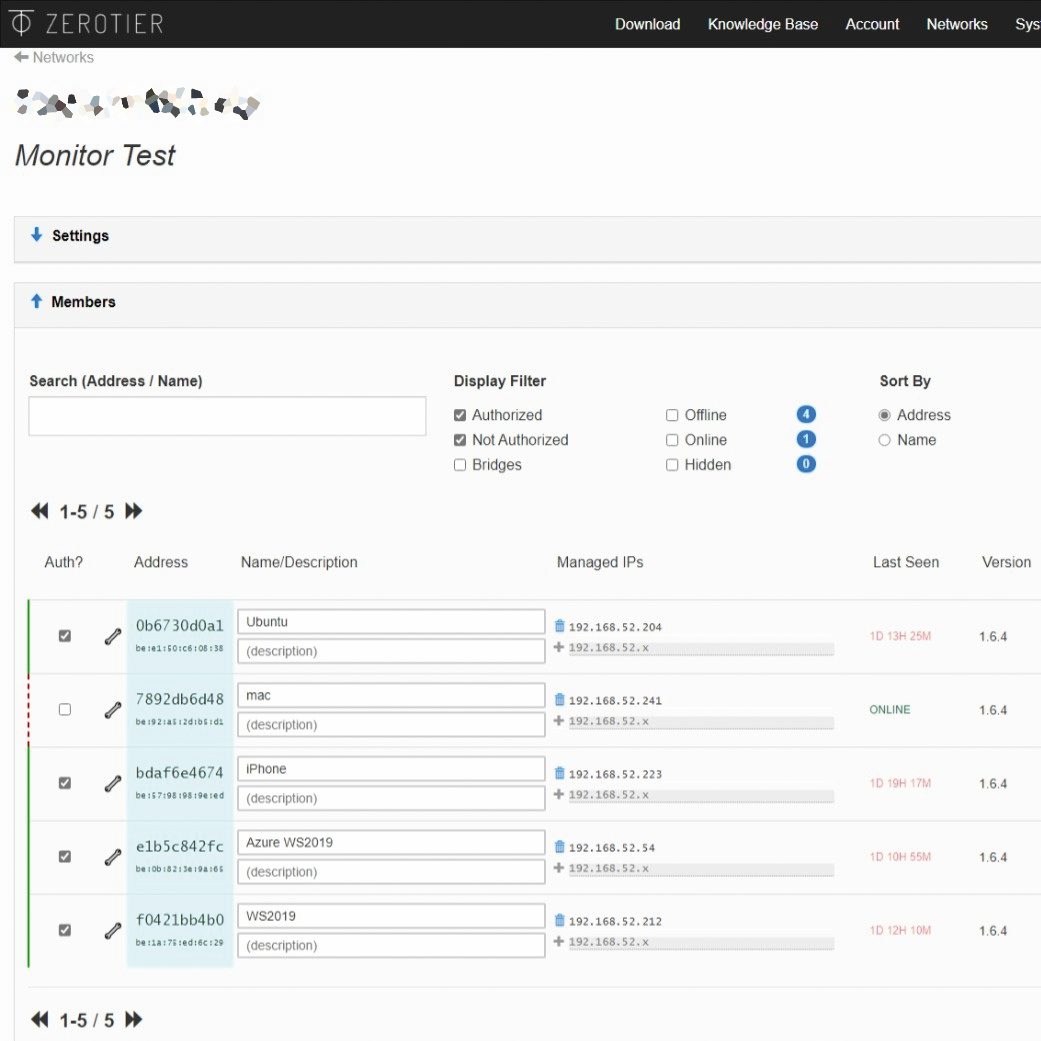Viewport: 1041px width, 1041px height.
Task: Click address e1b5c842fc
Action: tap(179, 846)
